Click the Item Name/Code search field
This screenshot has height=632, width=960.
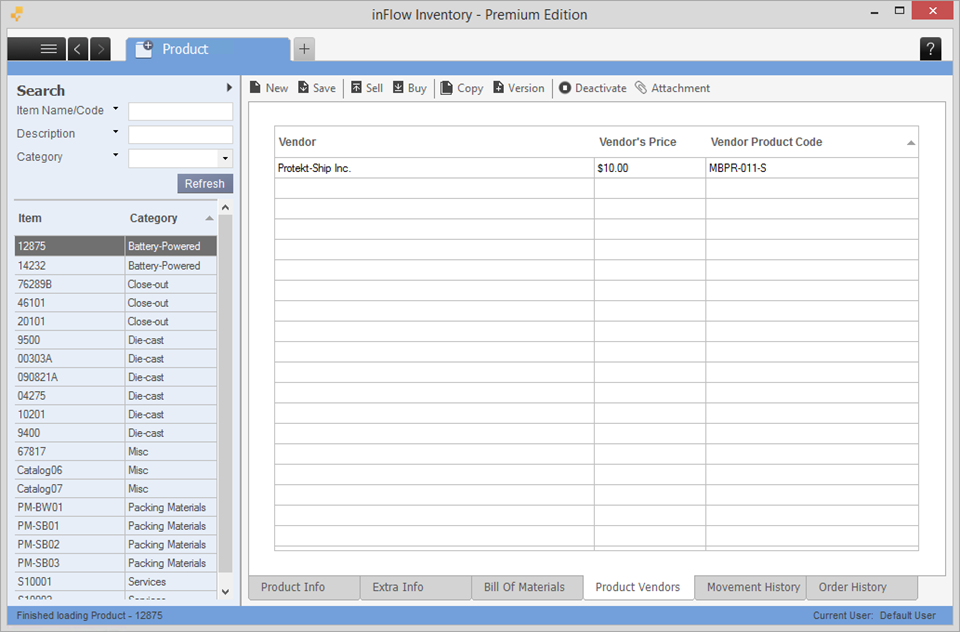(181, 111)
